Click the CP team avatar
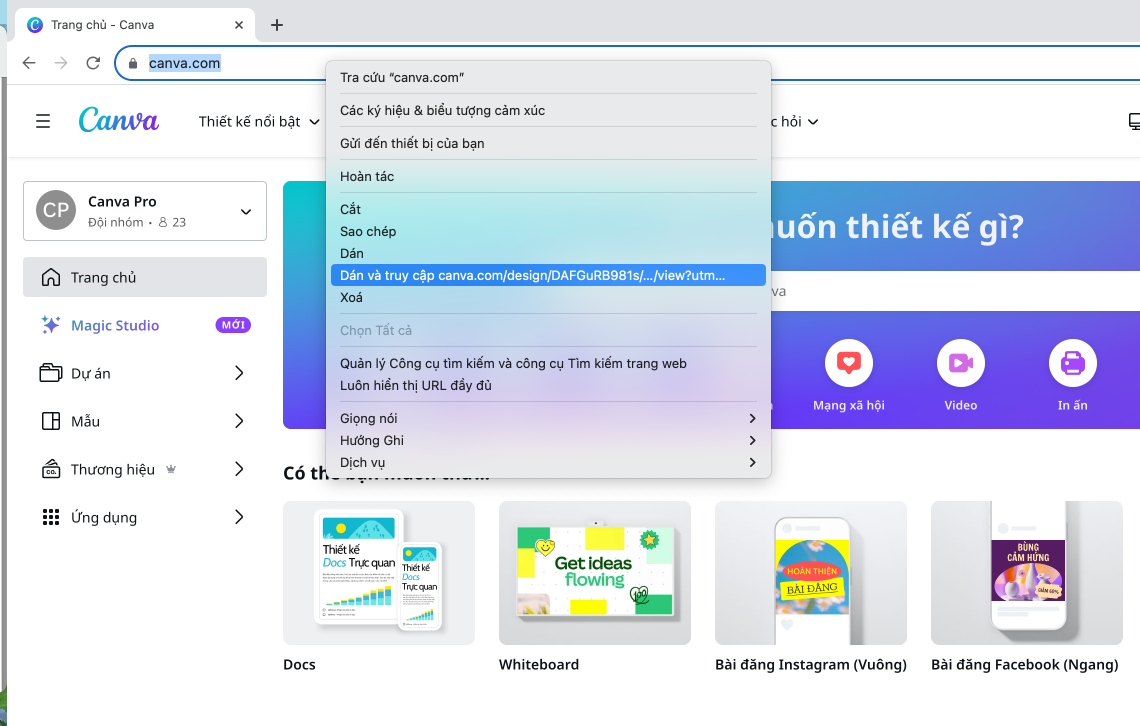 coord(56,210)
